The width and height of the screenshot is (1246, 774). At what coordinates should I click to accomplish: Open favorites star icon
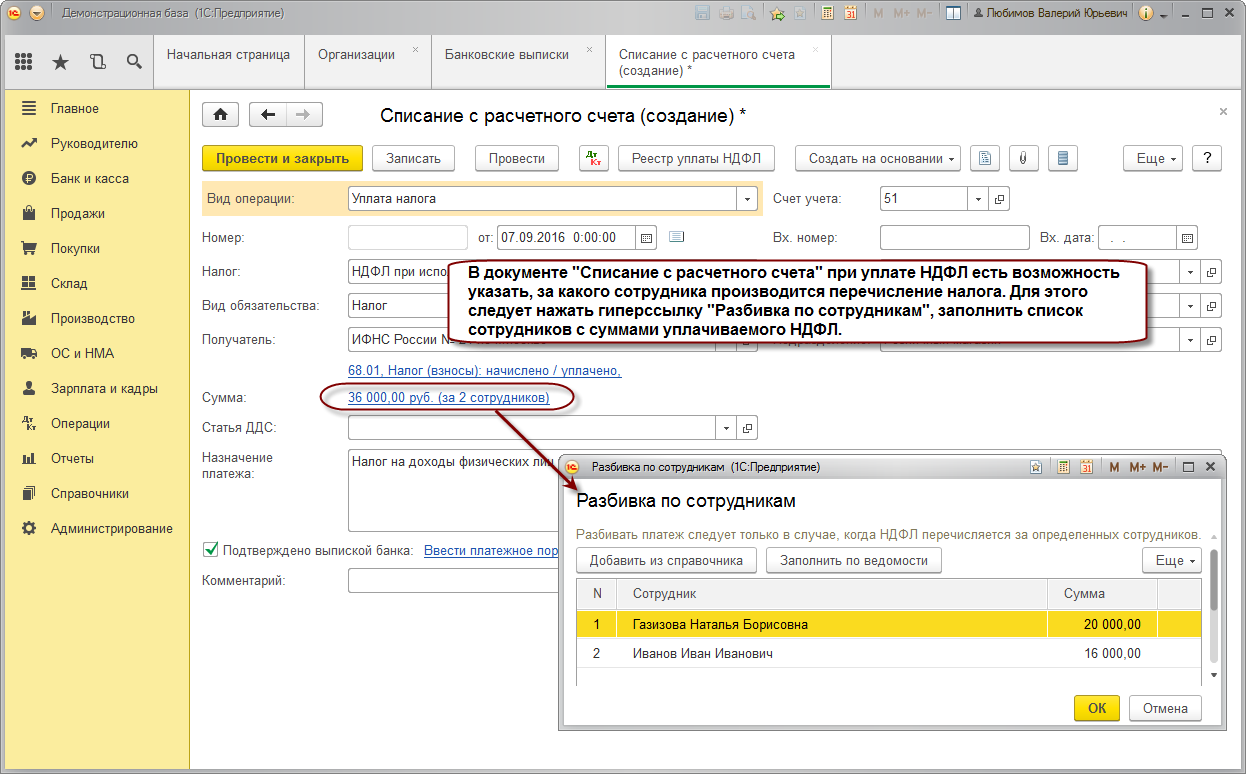(60, 62)
